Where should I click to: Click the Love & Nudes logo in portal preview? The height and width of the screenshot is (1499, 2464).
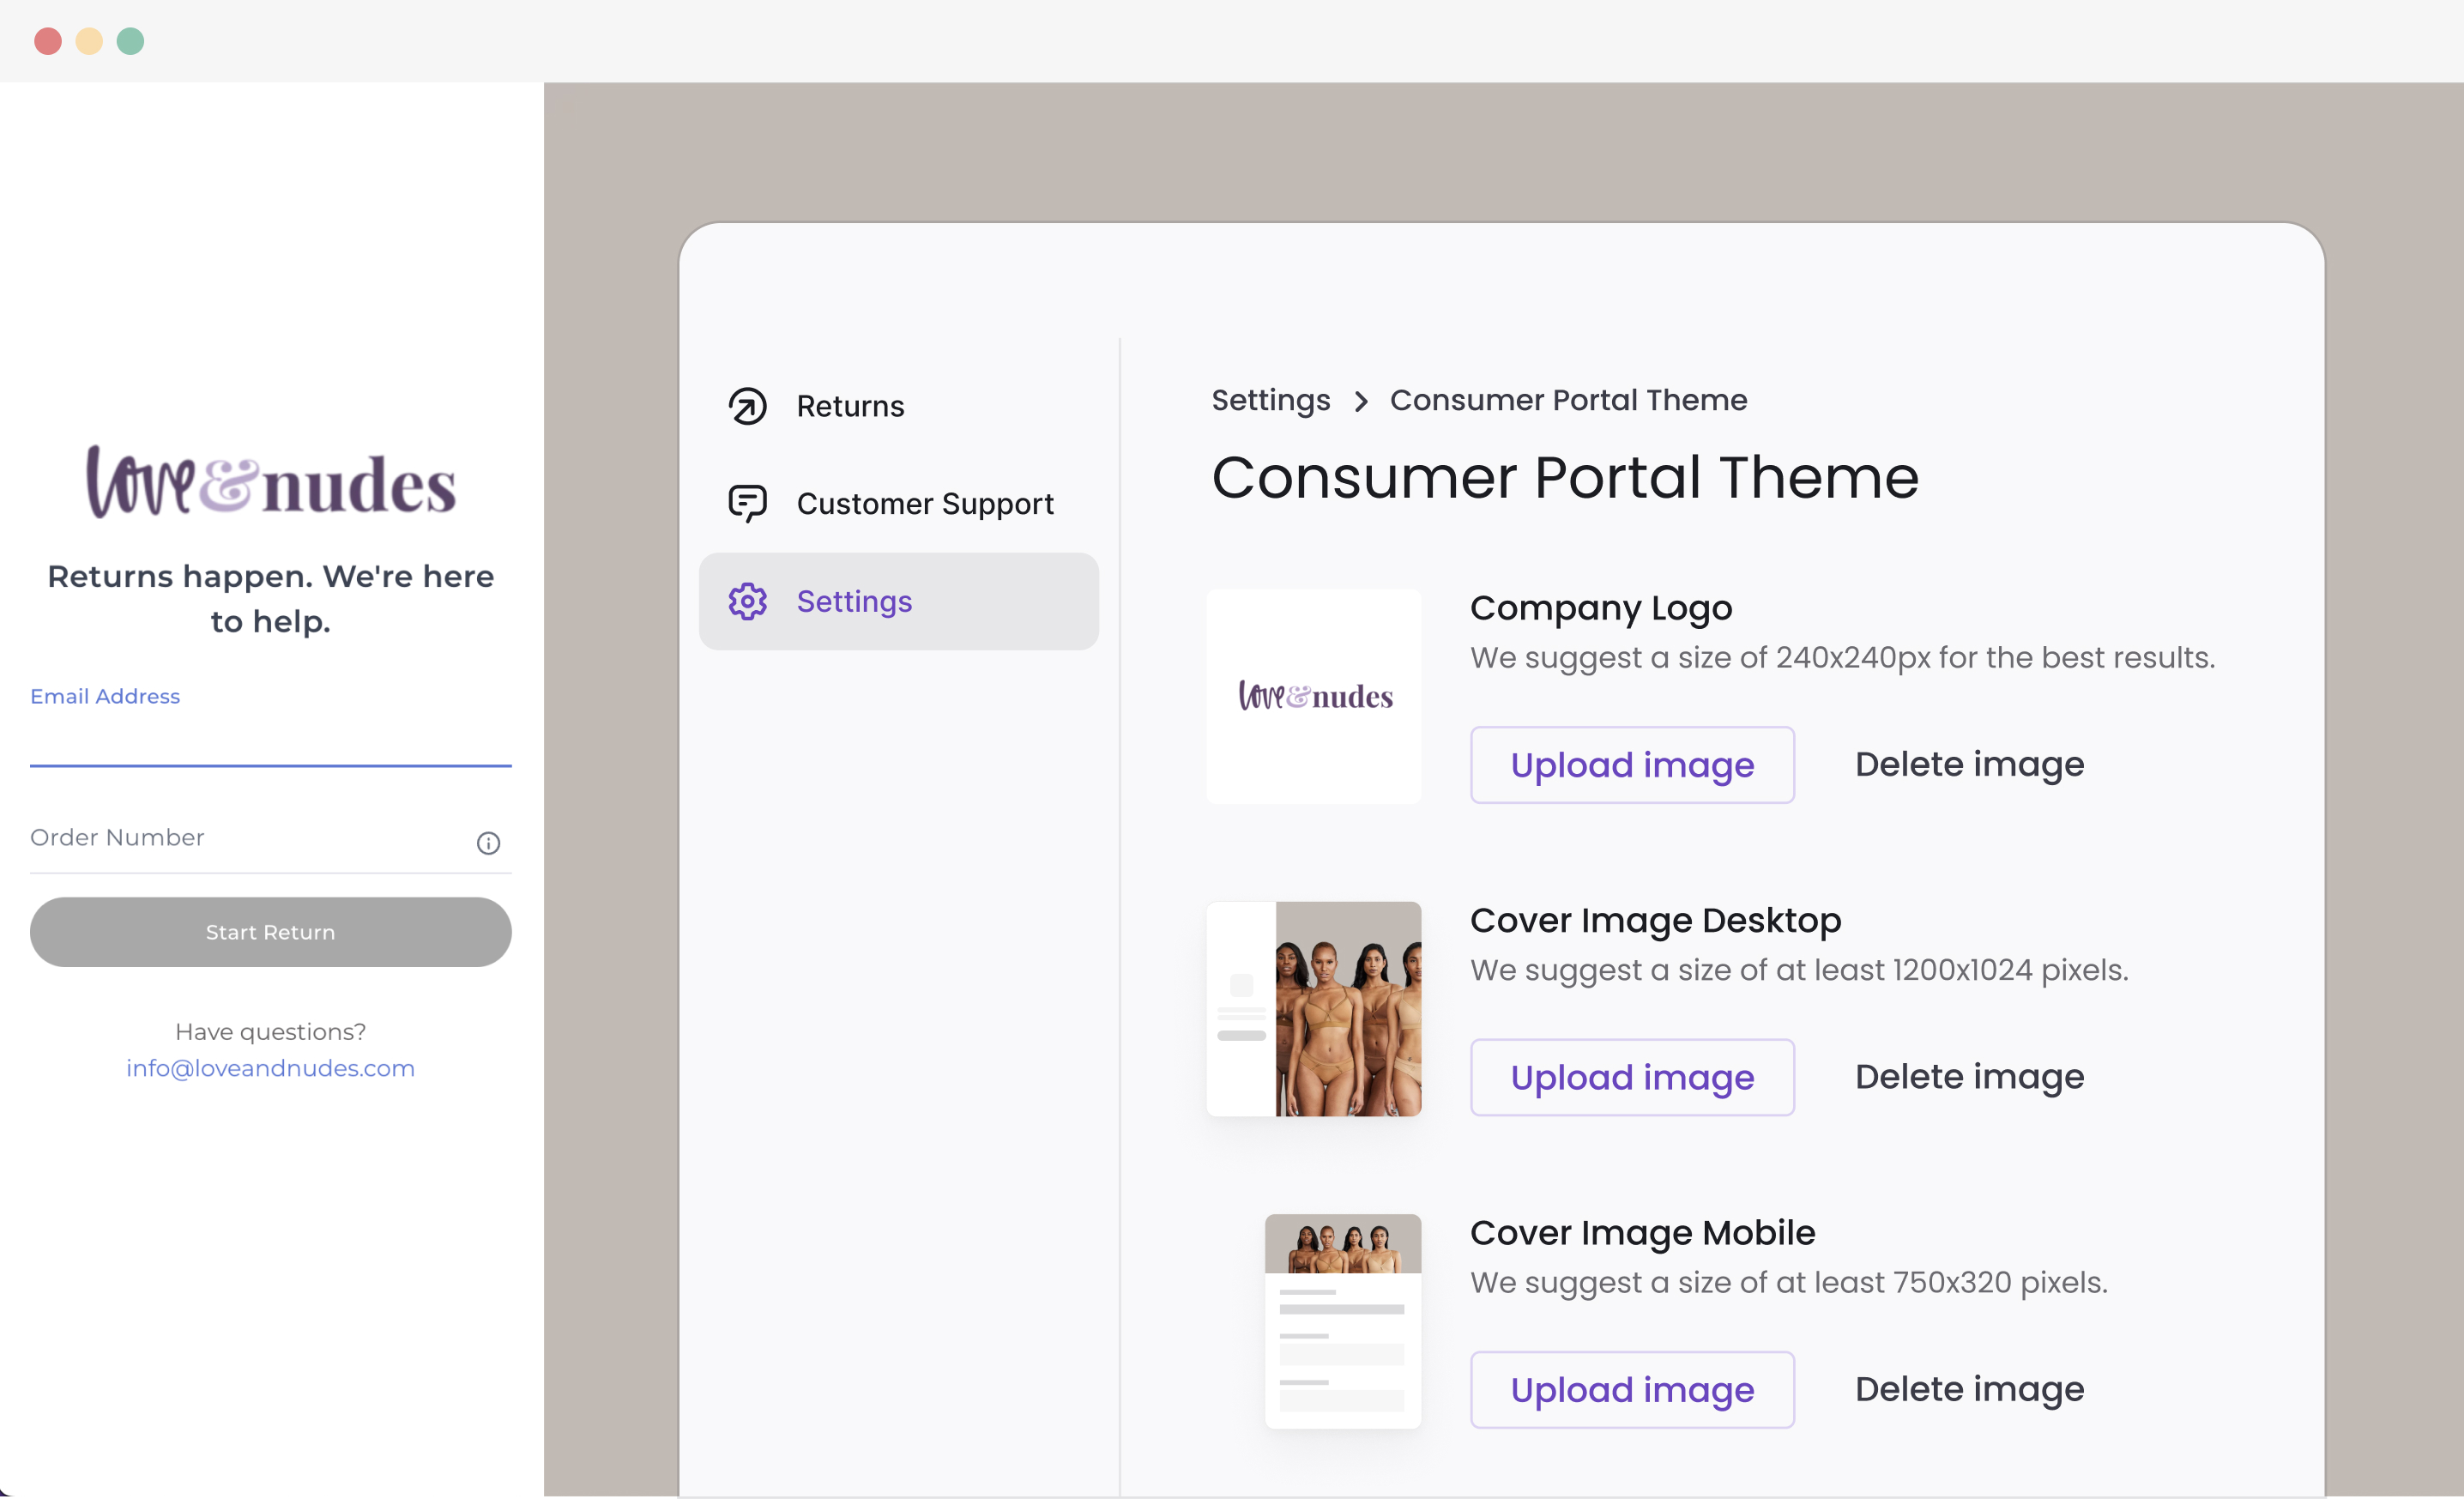[270, 483]
